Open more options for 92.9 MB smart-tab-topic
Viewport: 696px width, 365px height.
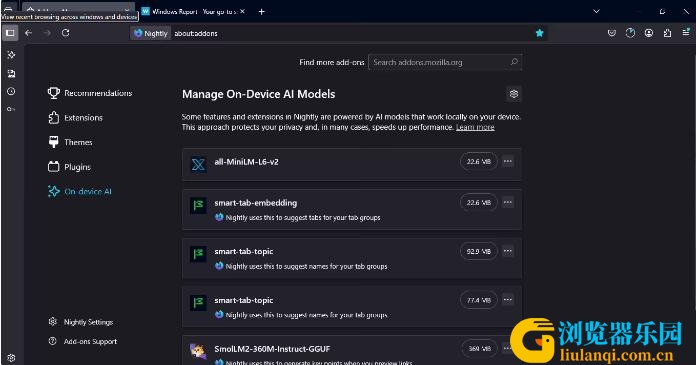[x=508, y=251]
